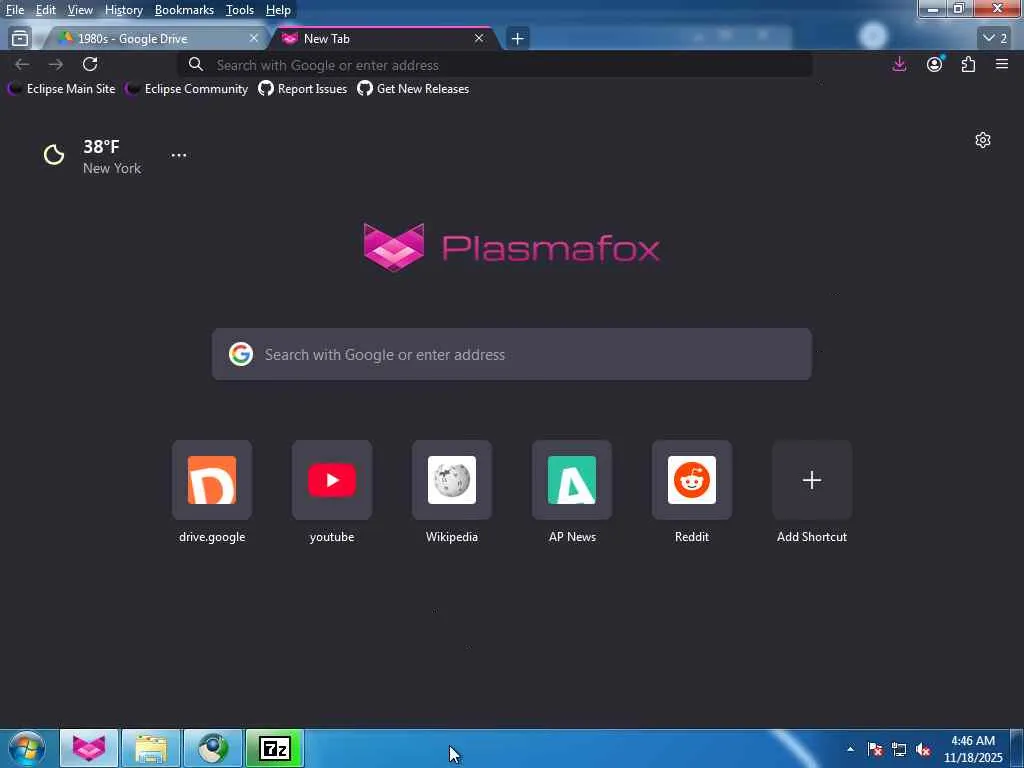Open the File menu

[14, 10]
